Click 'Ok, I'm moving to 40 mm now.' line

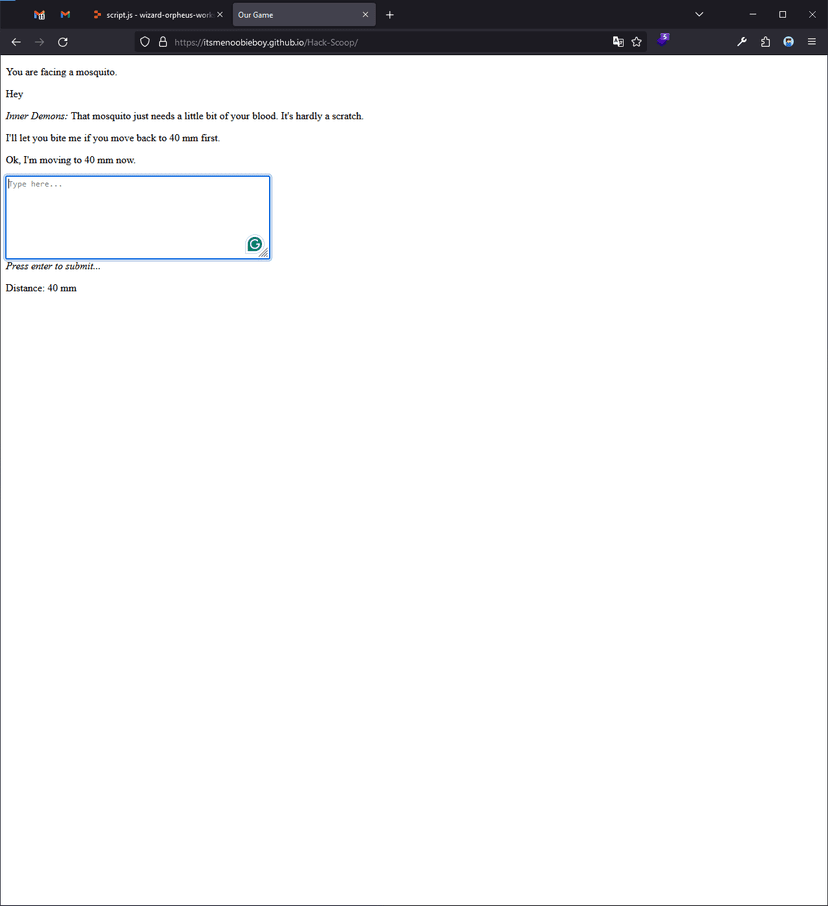click(x=70, y=160)
